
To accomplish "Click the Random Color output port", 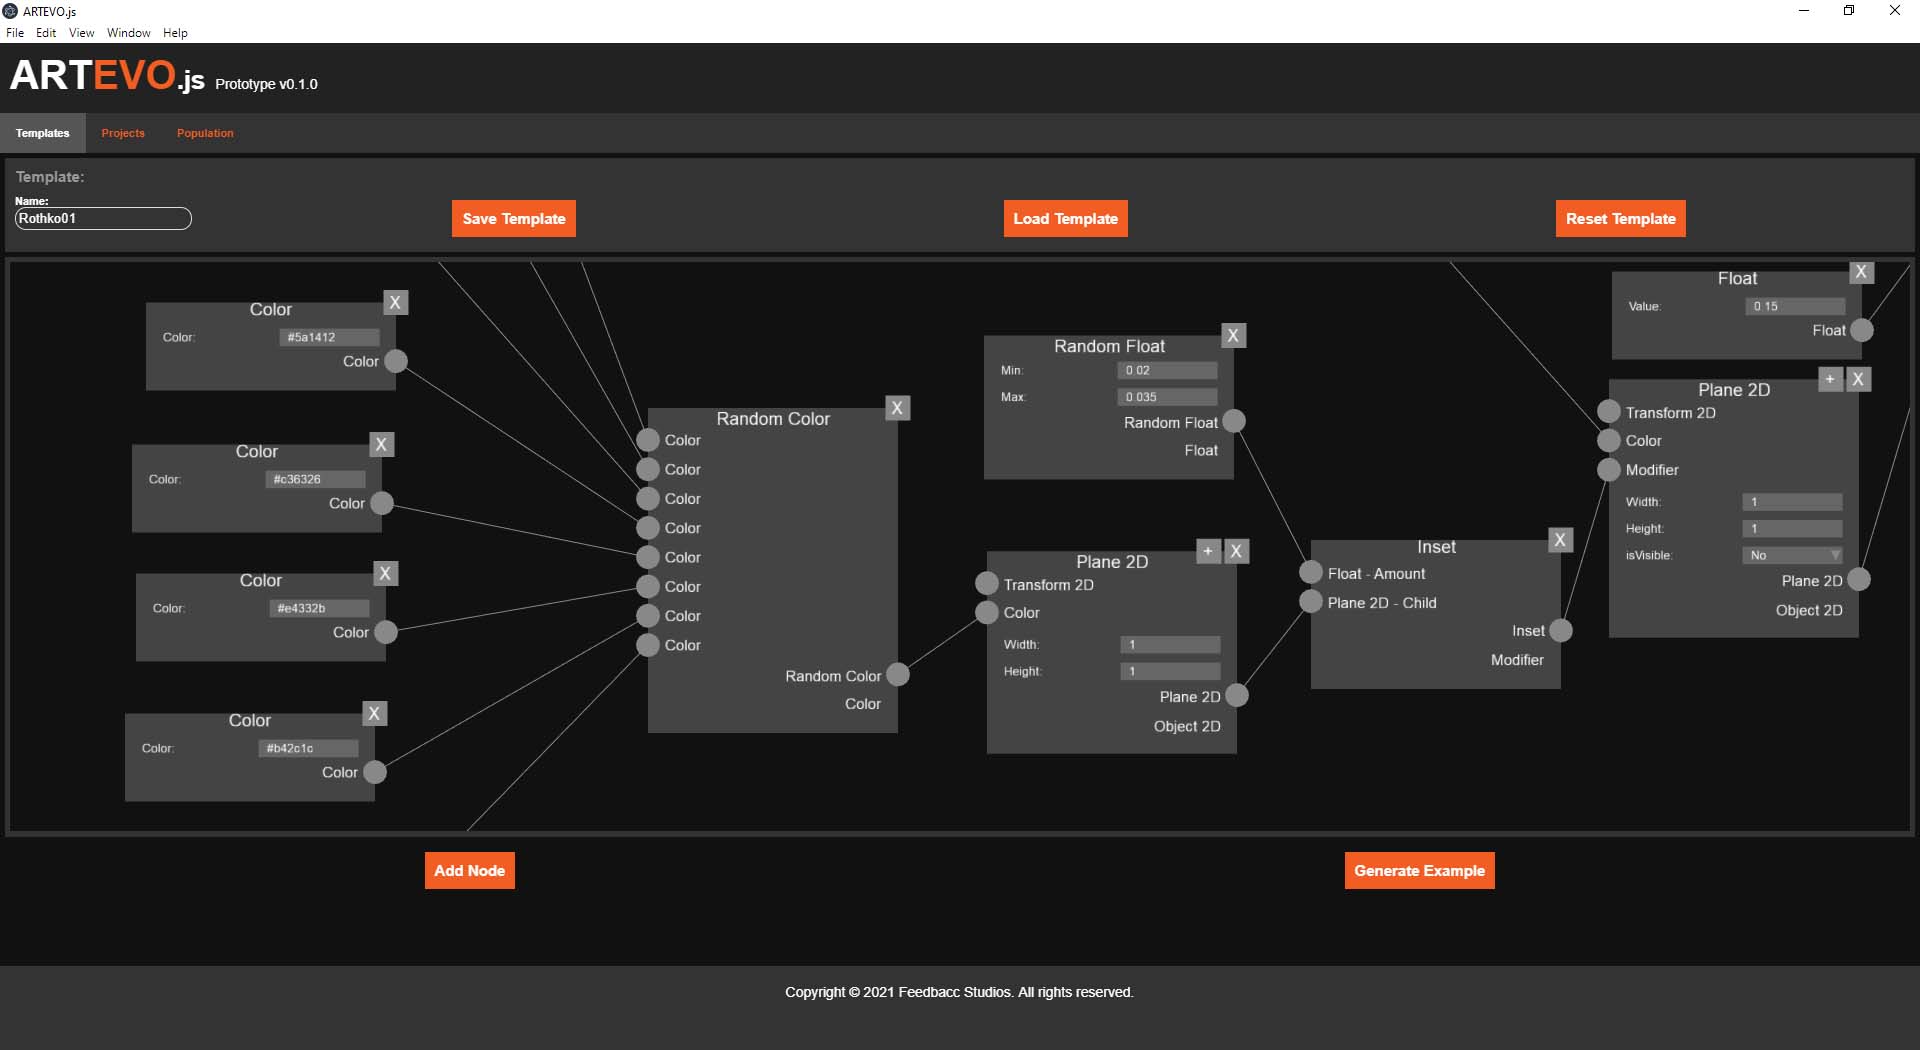I will [x=898, y=675].
